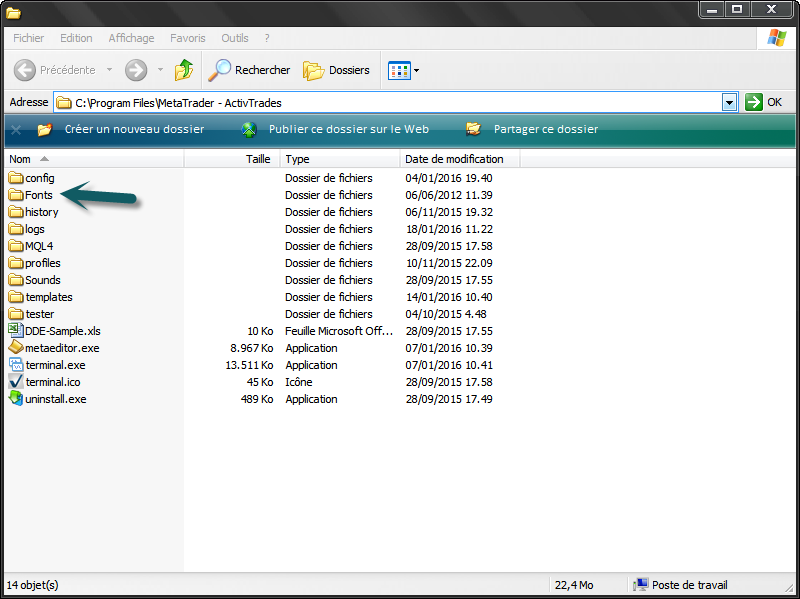Sort by Date de modification header
This screenshot has height=599, width=800.
[x=460, y=159]
